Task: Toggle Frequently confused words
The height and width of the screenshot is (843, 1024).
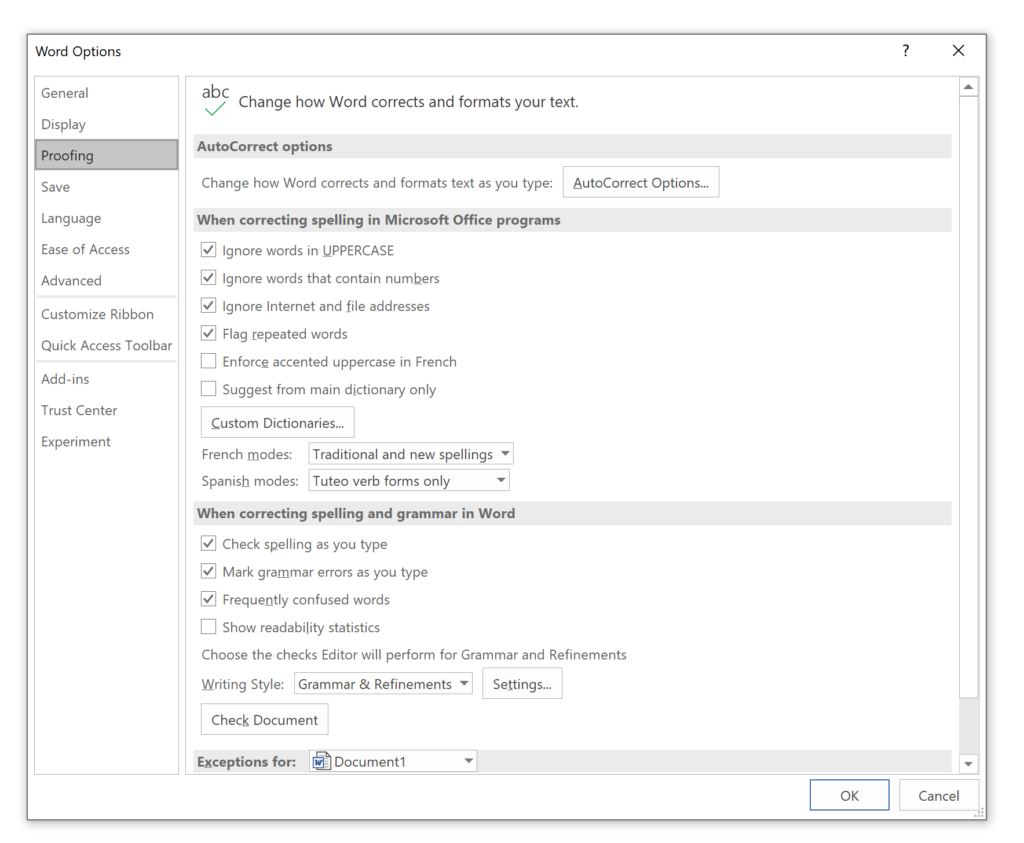Action: (x=208, y=599)
